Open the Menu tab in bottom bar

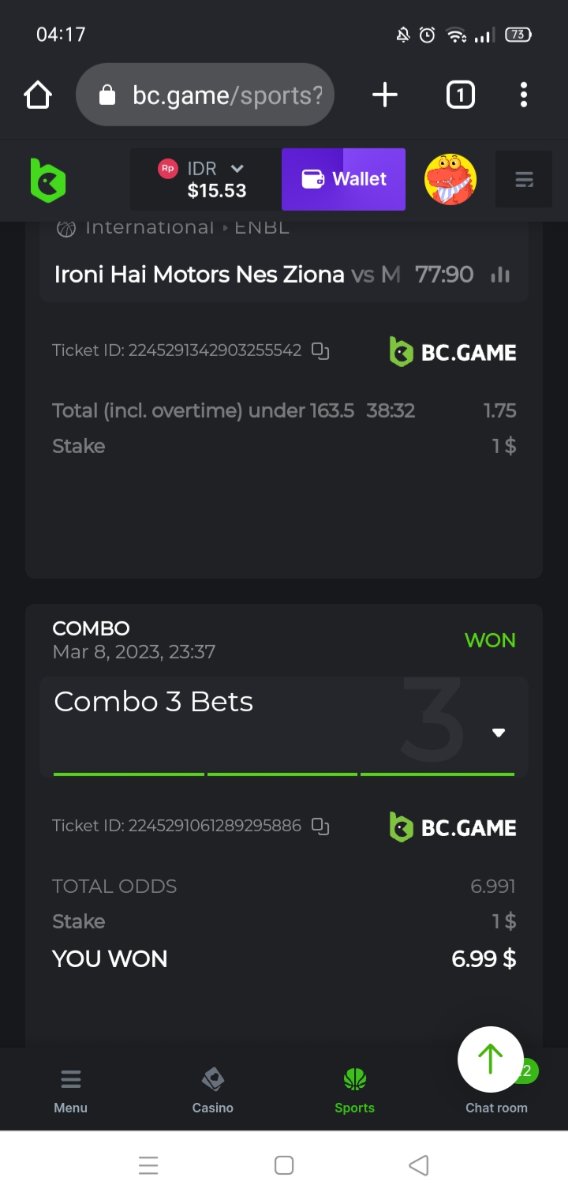71,1091
